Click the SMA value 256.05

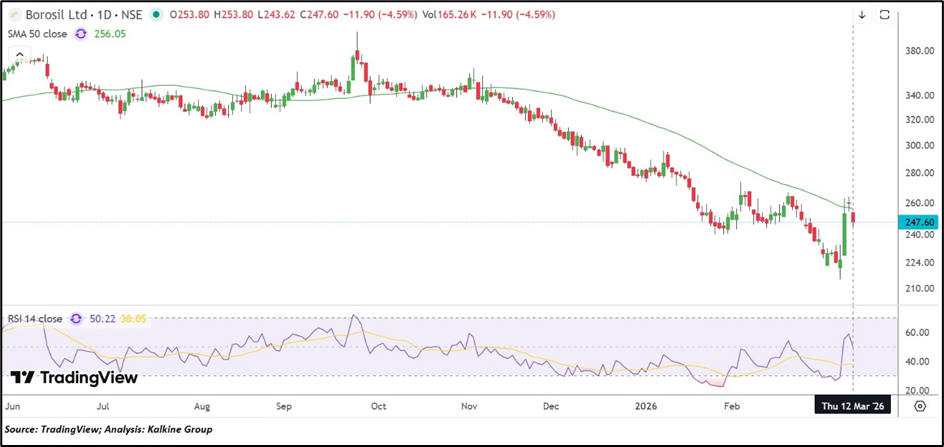coord(107,32)
